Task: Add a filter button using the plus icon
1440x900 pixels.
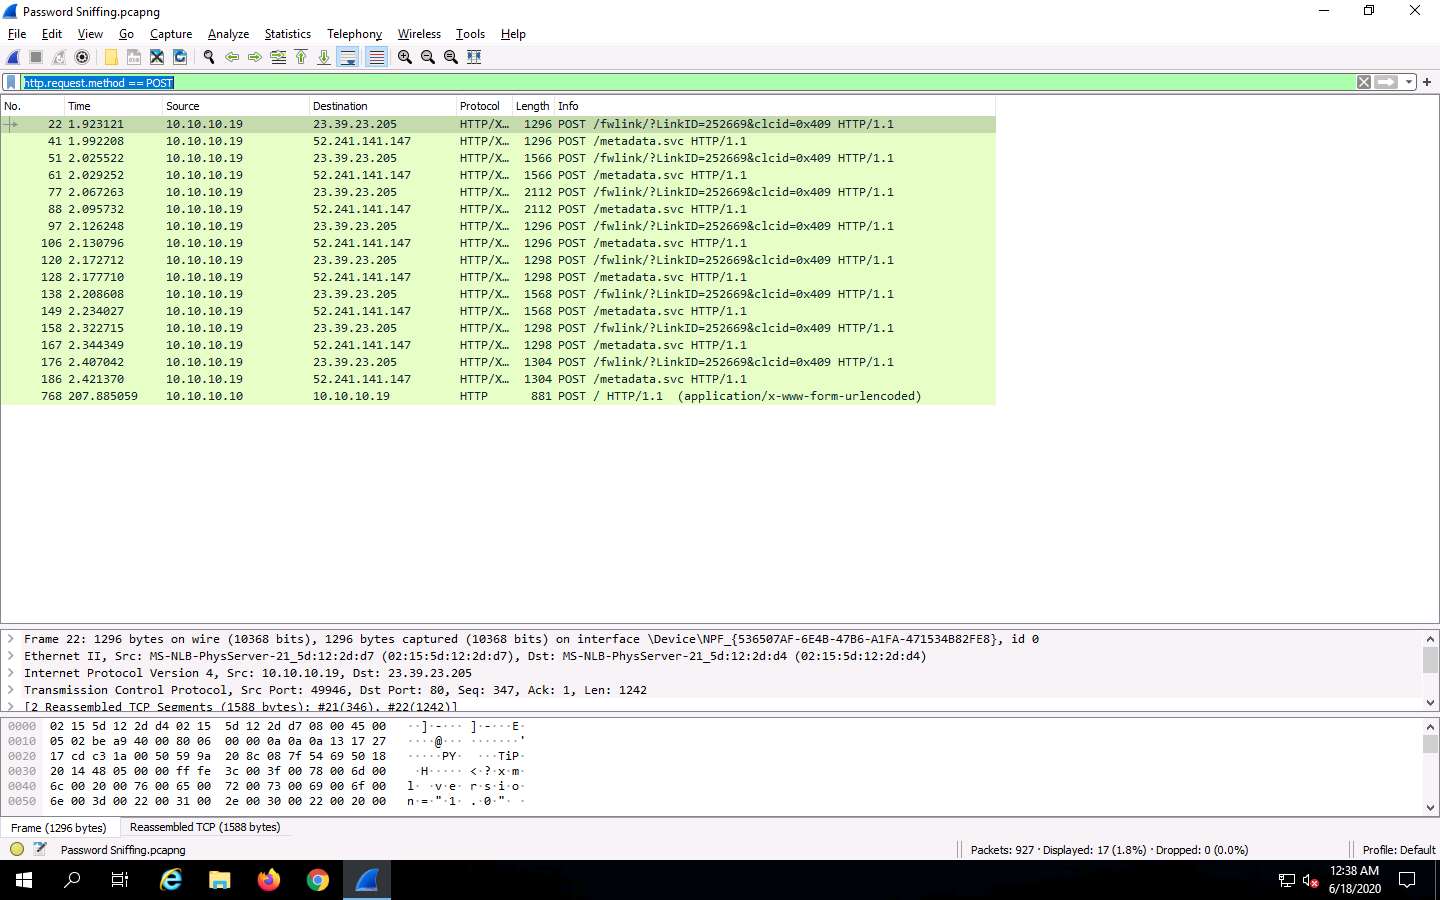Action: (x=1427, y=82)
